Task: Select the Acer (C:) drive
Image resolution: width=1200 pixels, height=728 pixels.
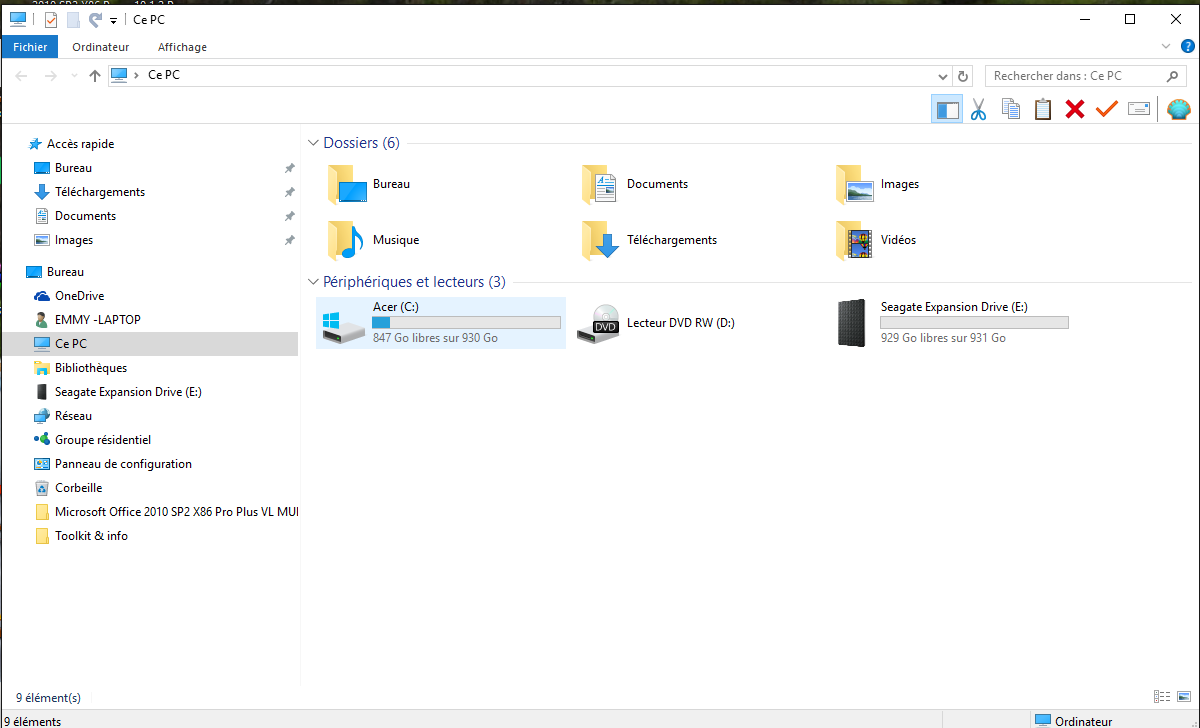Action: click(x=441, y=323)
